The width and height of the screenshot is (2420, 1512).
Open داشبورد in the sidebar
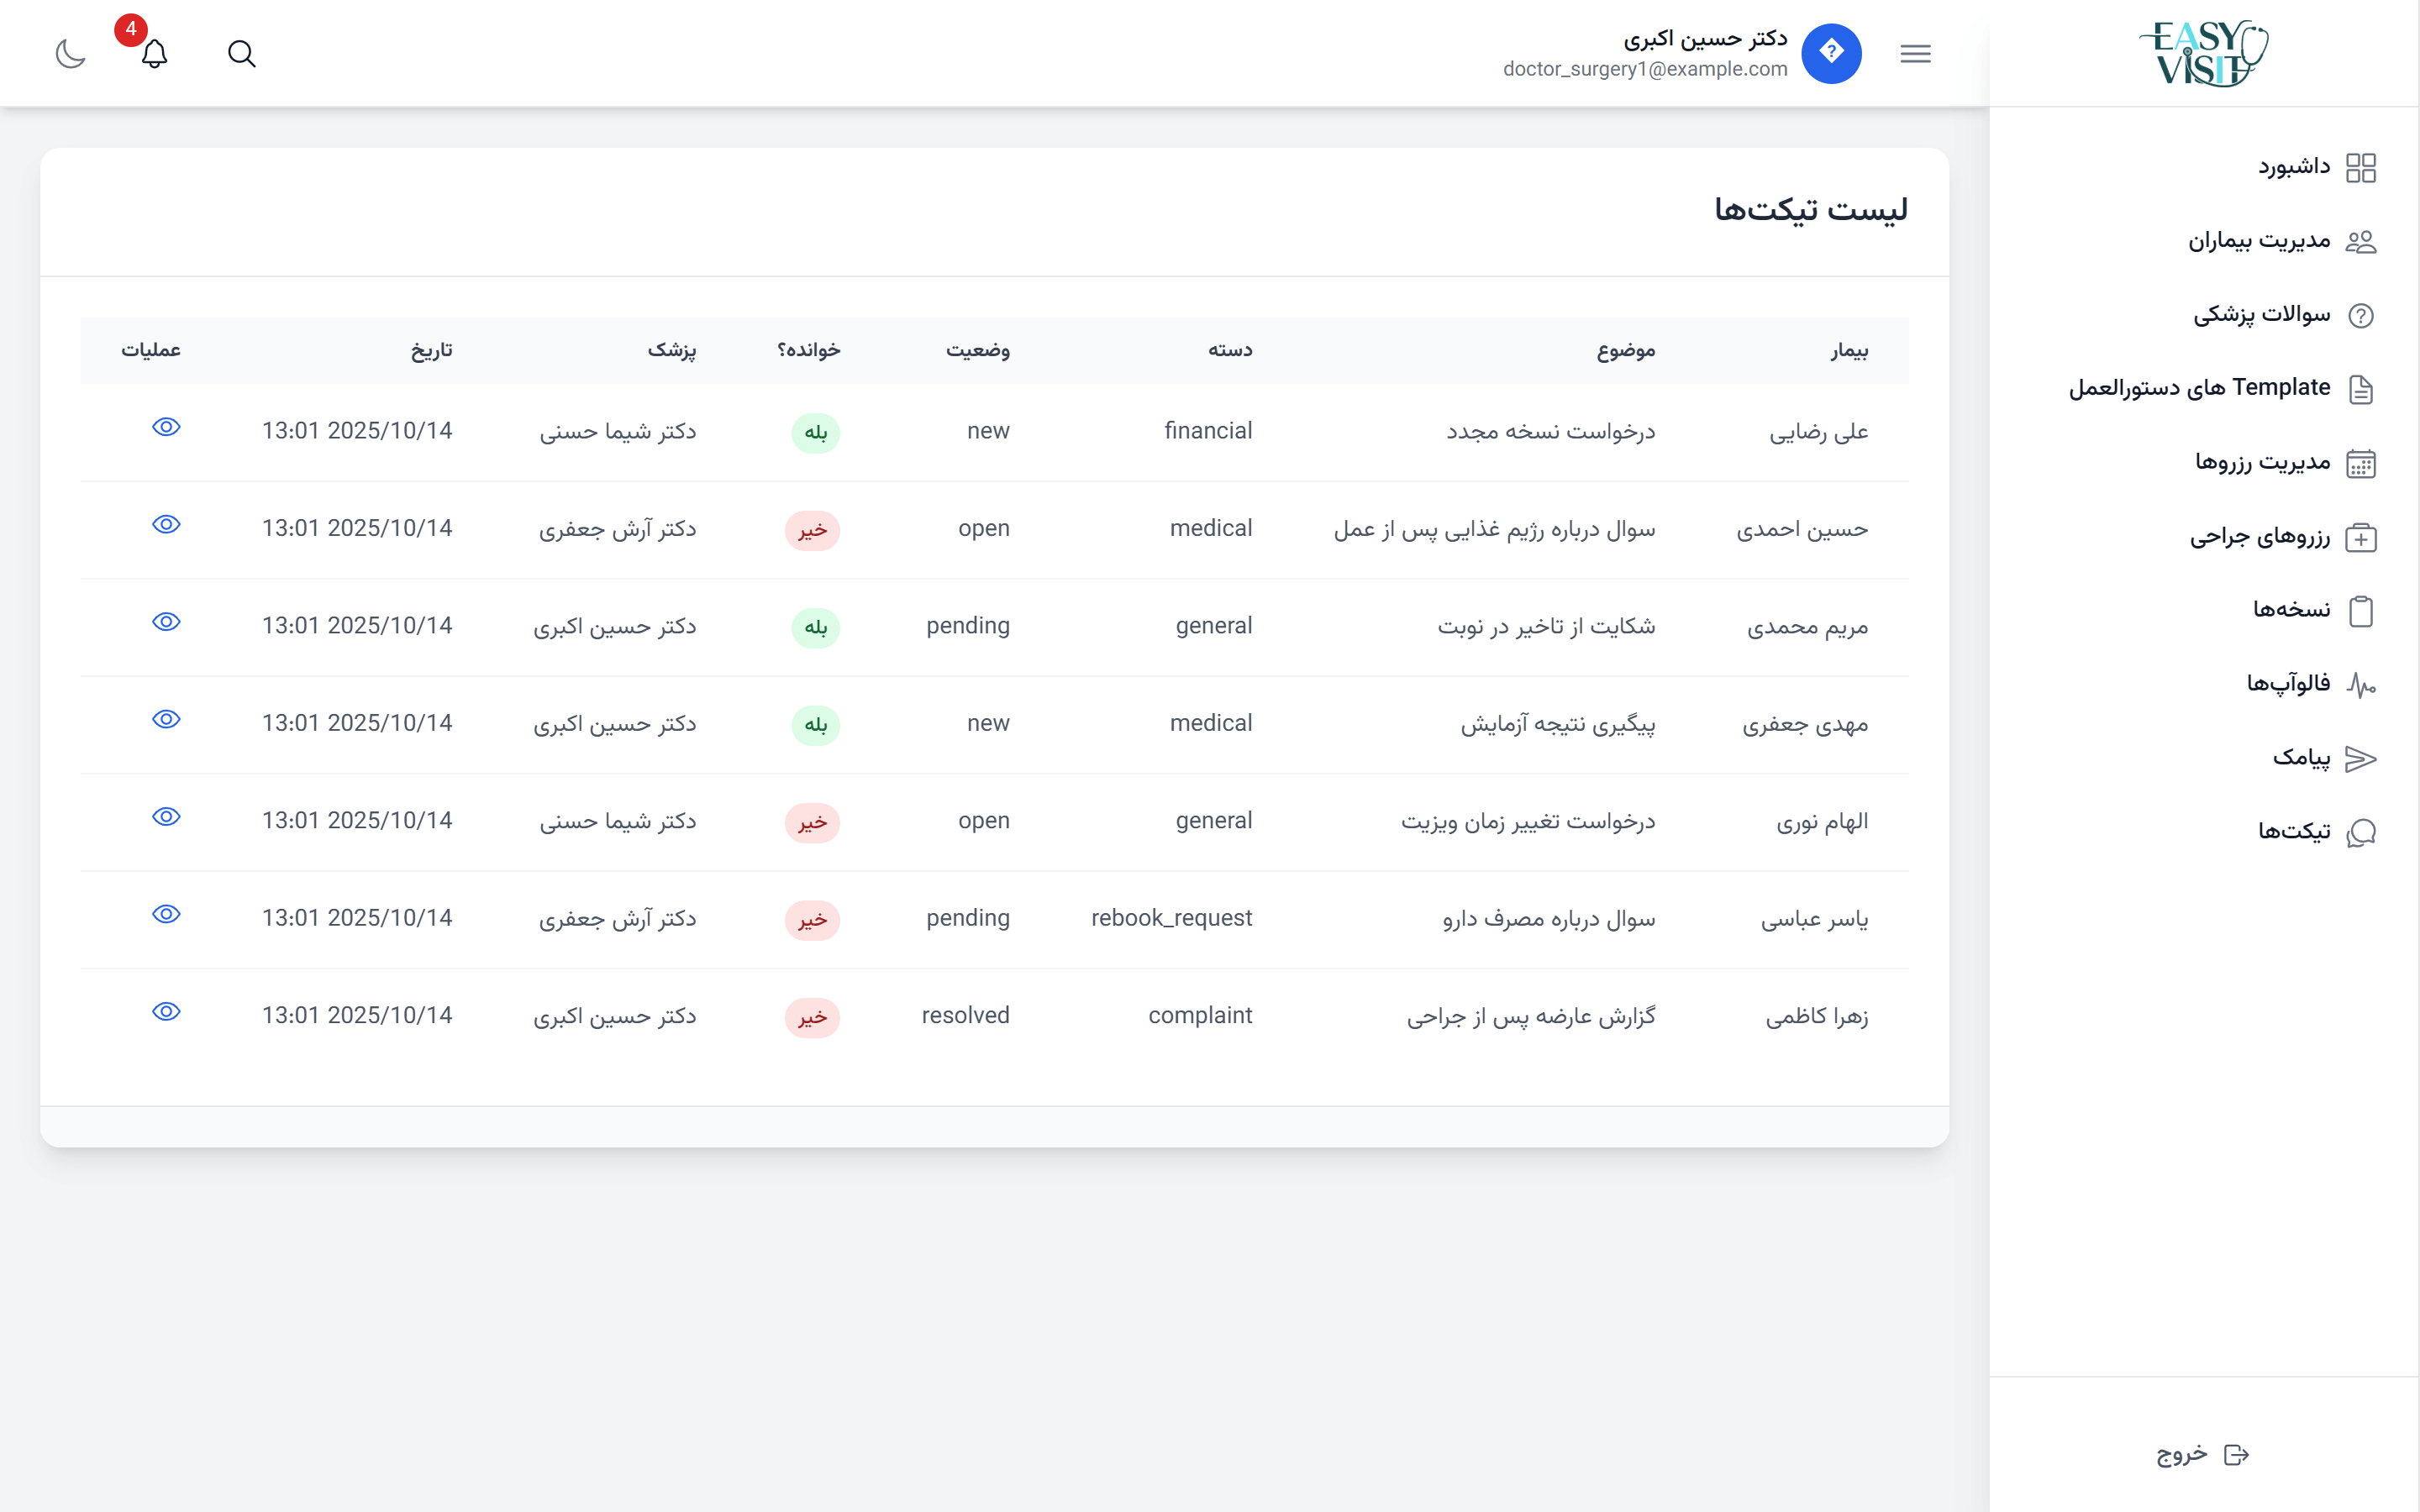pyautogui.click(x=2294, y=167)
